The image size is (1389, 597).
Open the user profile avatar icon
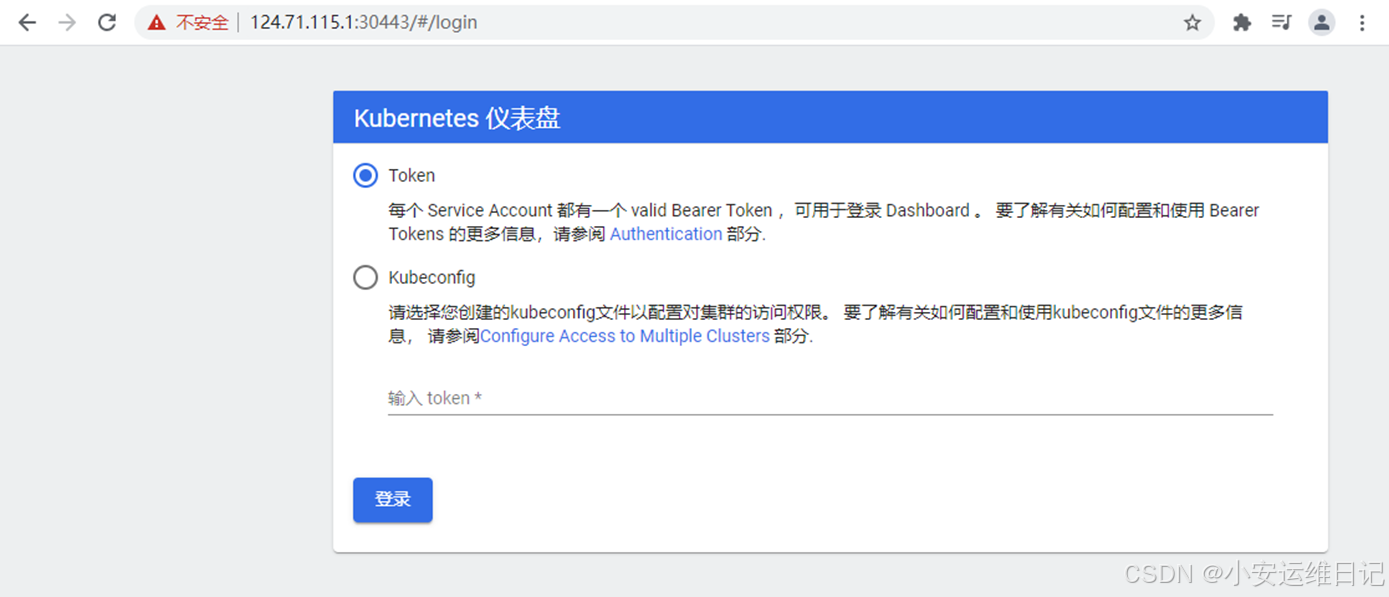click(1322, 22)
